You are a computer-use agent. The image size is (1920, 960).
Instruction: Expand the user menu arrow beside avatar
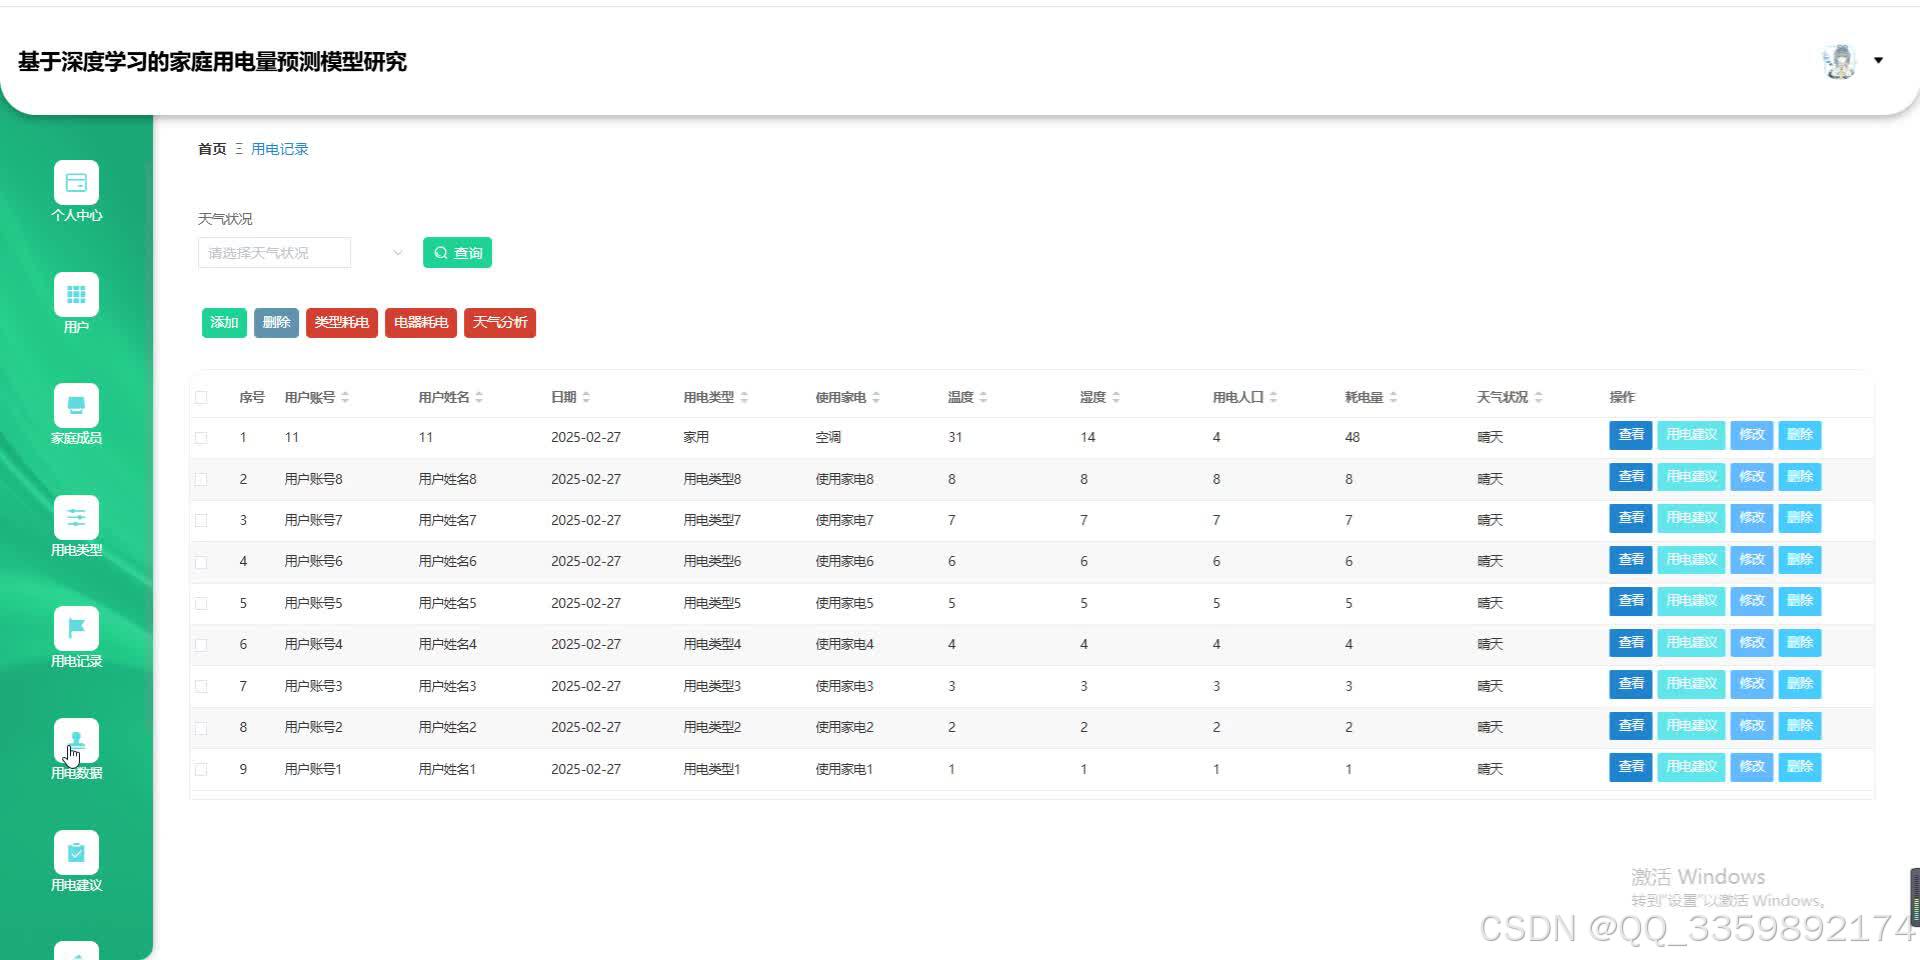[1878, 61]
